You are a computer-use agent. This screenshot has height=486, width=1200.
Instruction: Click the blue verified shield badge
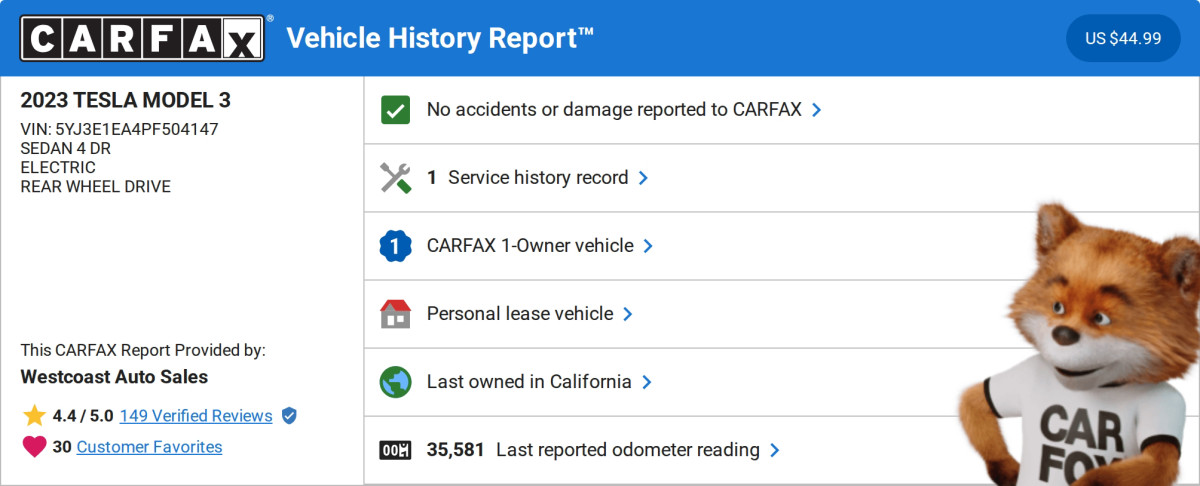point(289,416)
